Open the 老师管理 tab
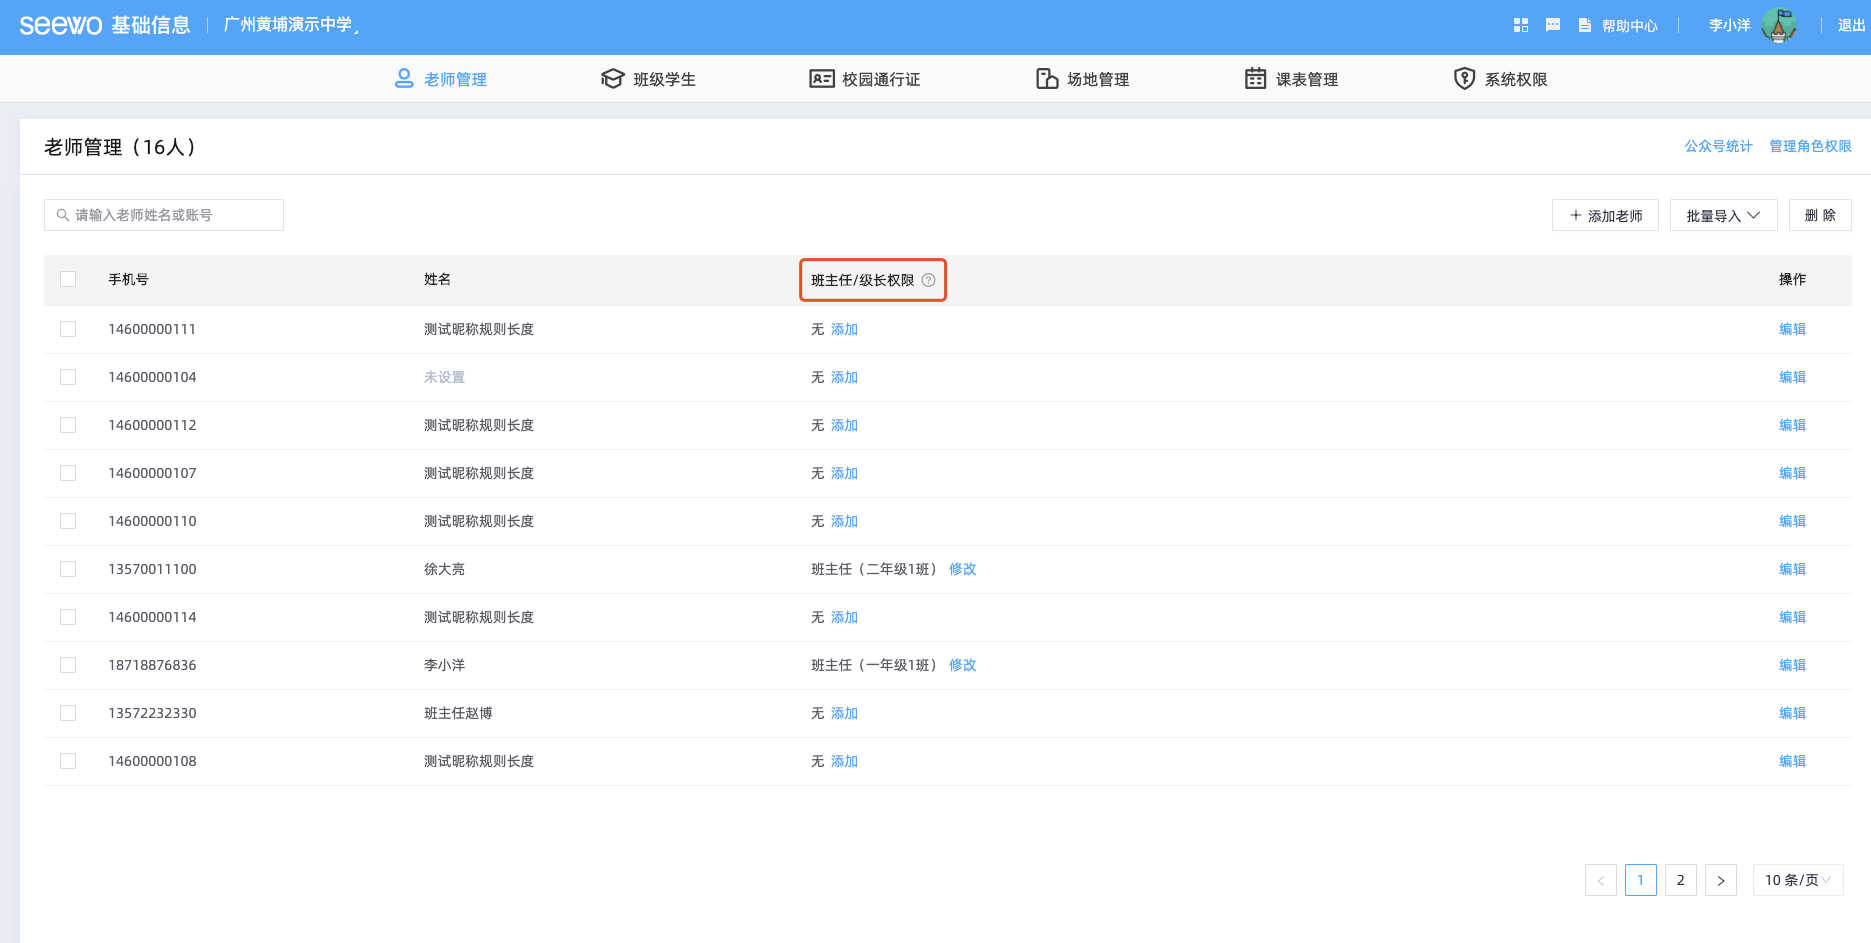Viewport: 1871px width, 943px height. click(441, 79)
